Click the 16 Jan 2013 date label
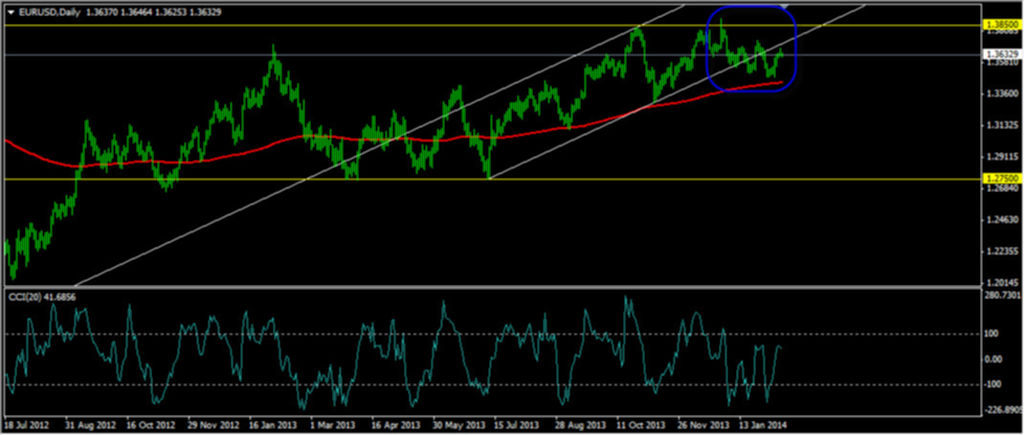Viewport: 1024px width, 435px height. point(273,425)
